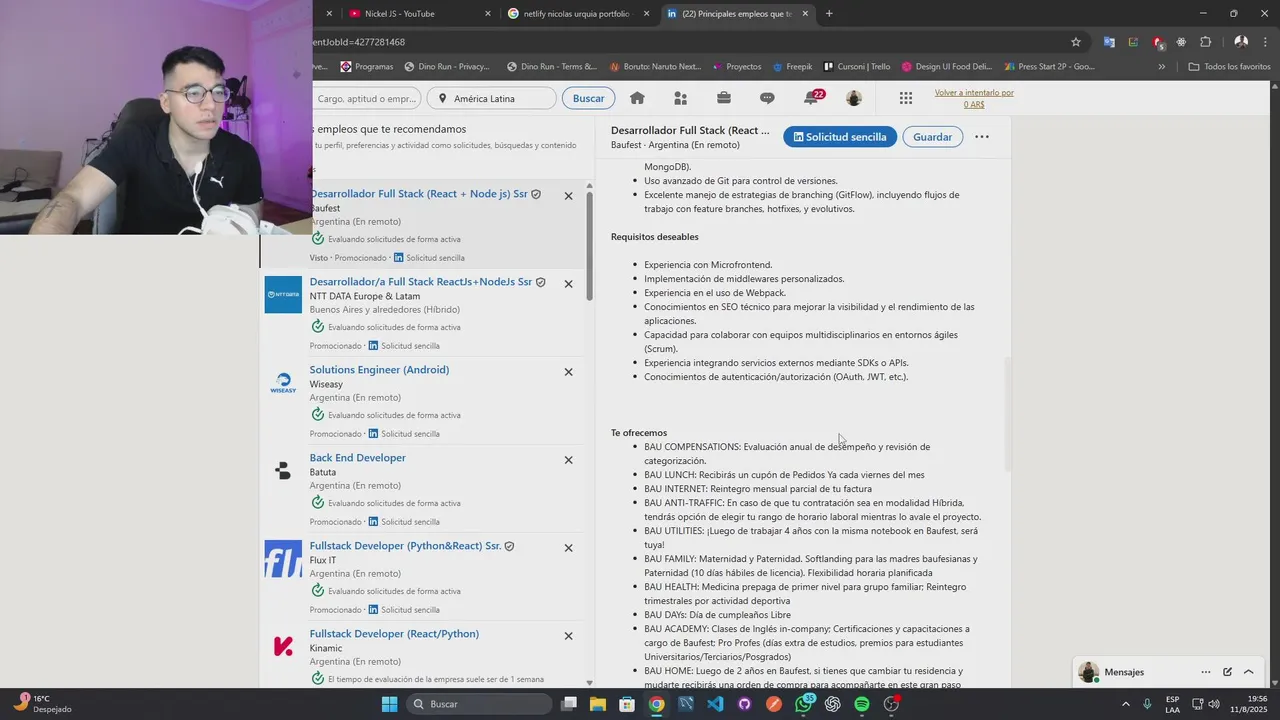Click the job description vertical scrollbar
This screenshot has width=1280, height=720.
1007,415
